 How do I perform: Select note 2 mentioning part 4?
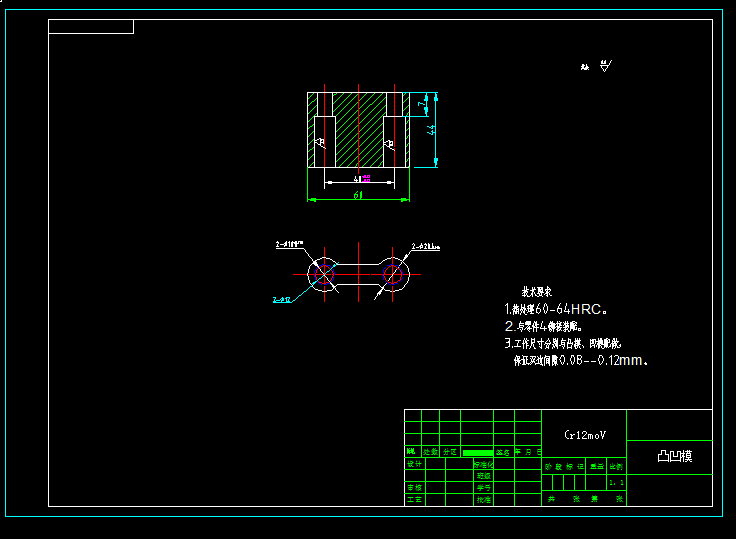tap(544, 326)
